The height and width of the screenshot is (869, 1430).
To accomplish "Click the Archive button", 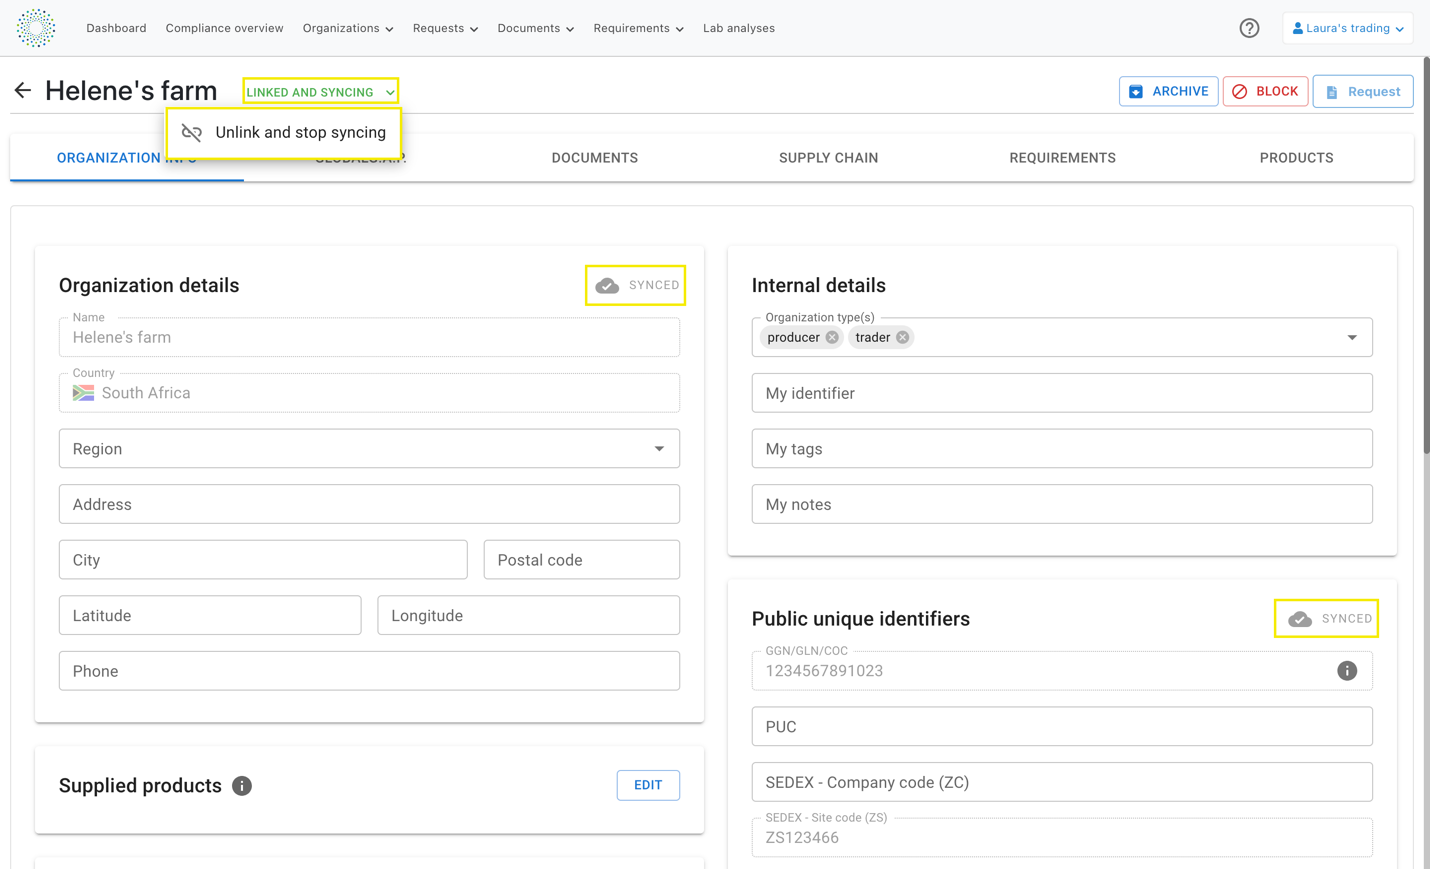I will [1168, 91].
